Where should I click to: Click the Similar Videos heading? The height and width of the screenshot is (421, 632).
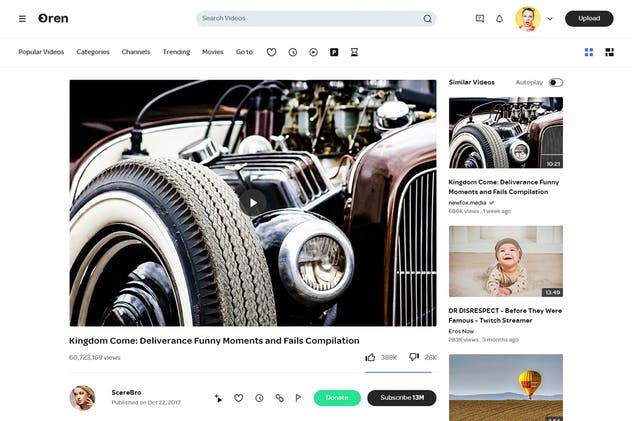coord(472,82)
